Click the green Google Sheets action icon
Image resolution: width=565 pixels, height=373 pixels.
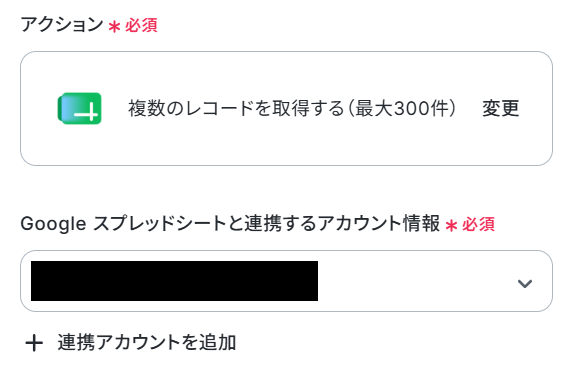click(x=79, y=108)
